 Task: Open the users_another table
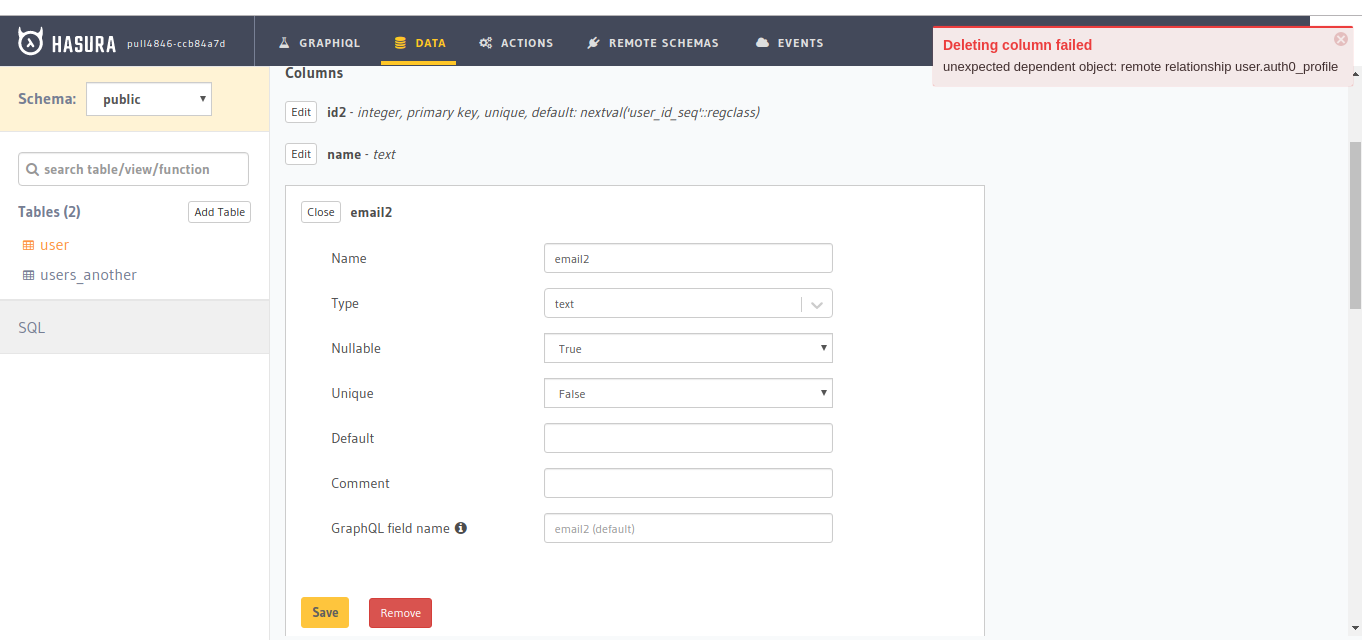pyautogui.click(x=88, y=275)
